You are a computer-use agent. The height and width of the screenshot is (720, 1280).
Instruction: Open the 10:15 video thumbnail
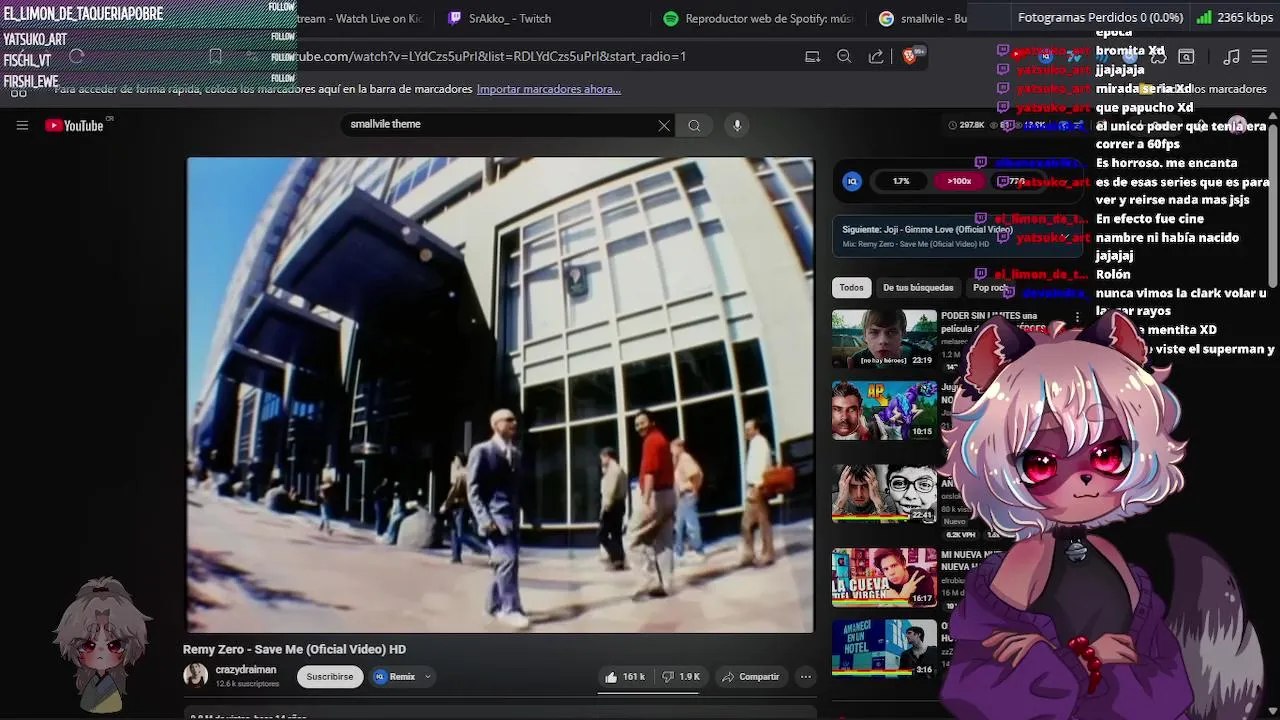tap(884, 410)
